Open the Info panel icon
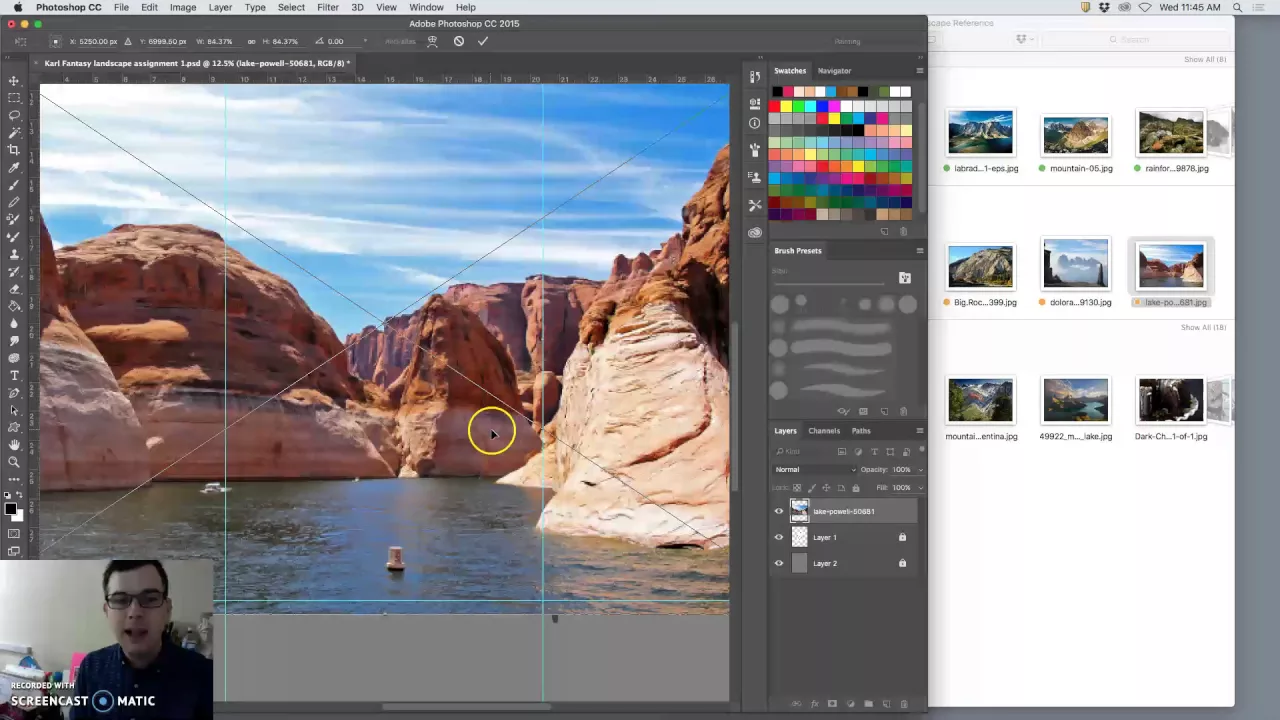 click(755, 123)
